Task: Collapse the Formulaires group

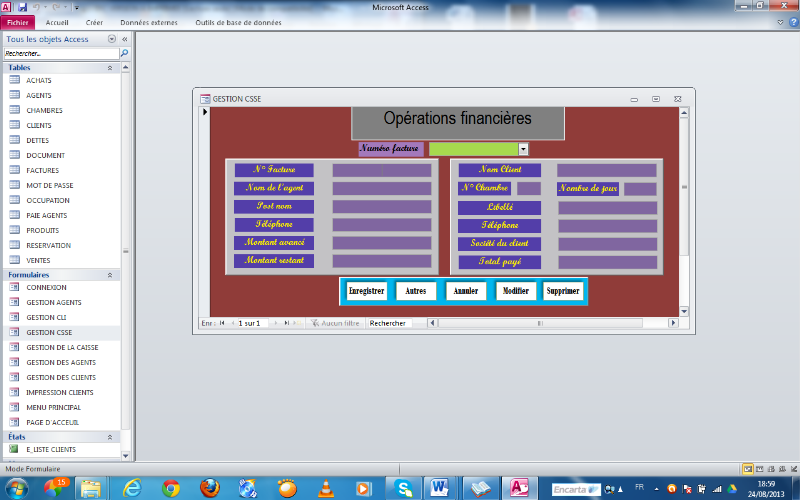Action: click(110, 274)
